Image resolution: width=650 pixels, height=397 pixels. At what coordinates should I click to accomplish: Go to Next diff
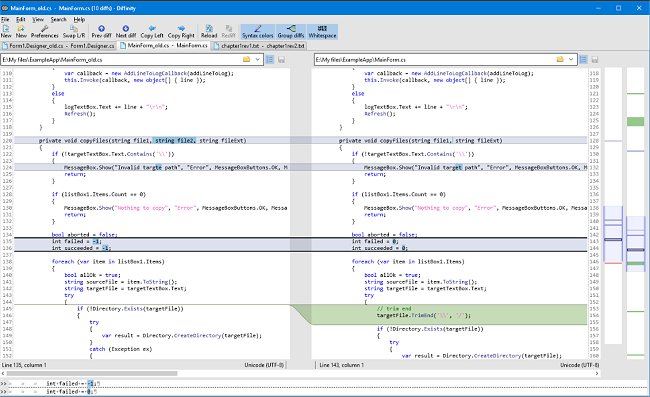click(x=126, y=31)
